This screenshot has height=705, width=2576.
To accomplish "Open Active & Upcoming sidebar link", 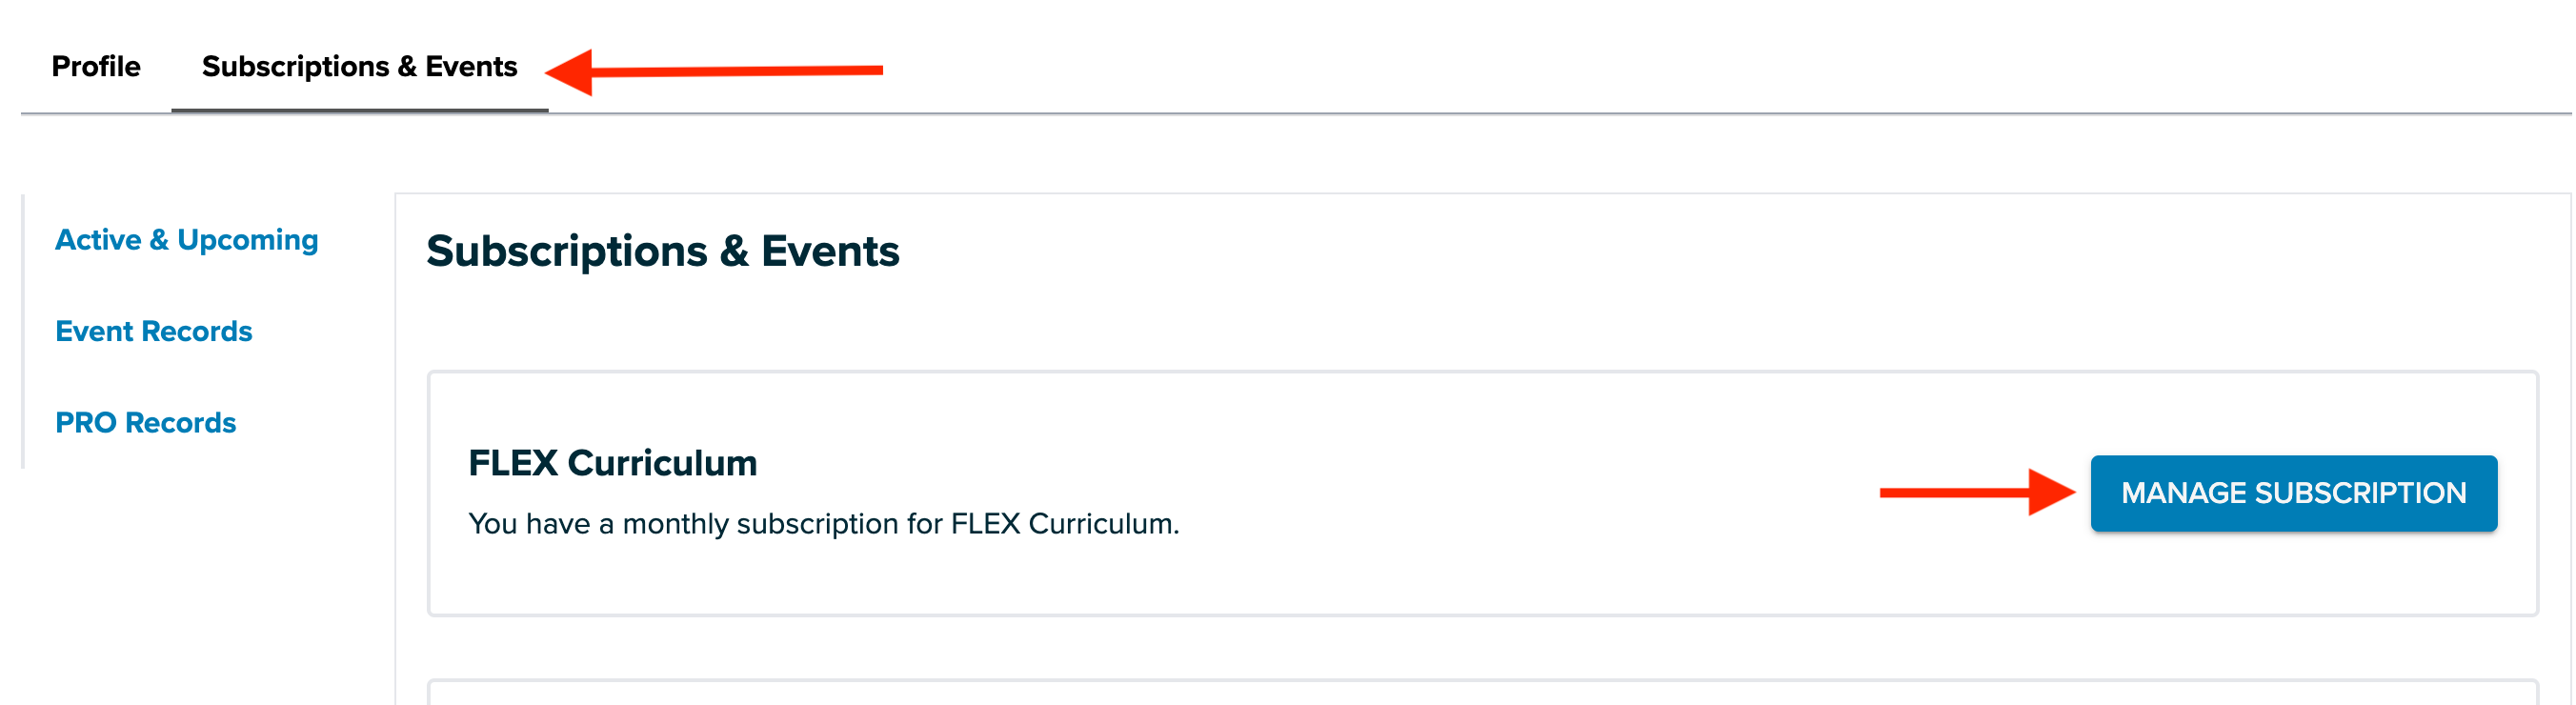I will click(186, 240).
